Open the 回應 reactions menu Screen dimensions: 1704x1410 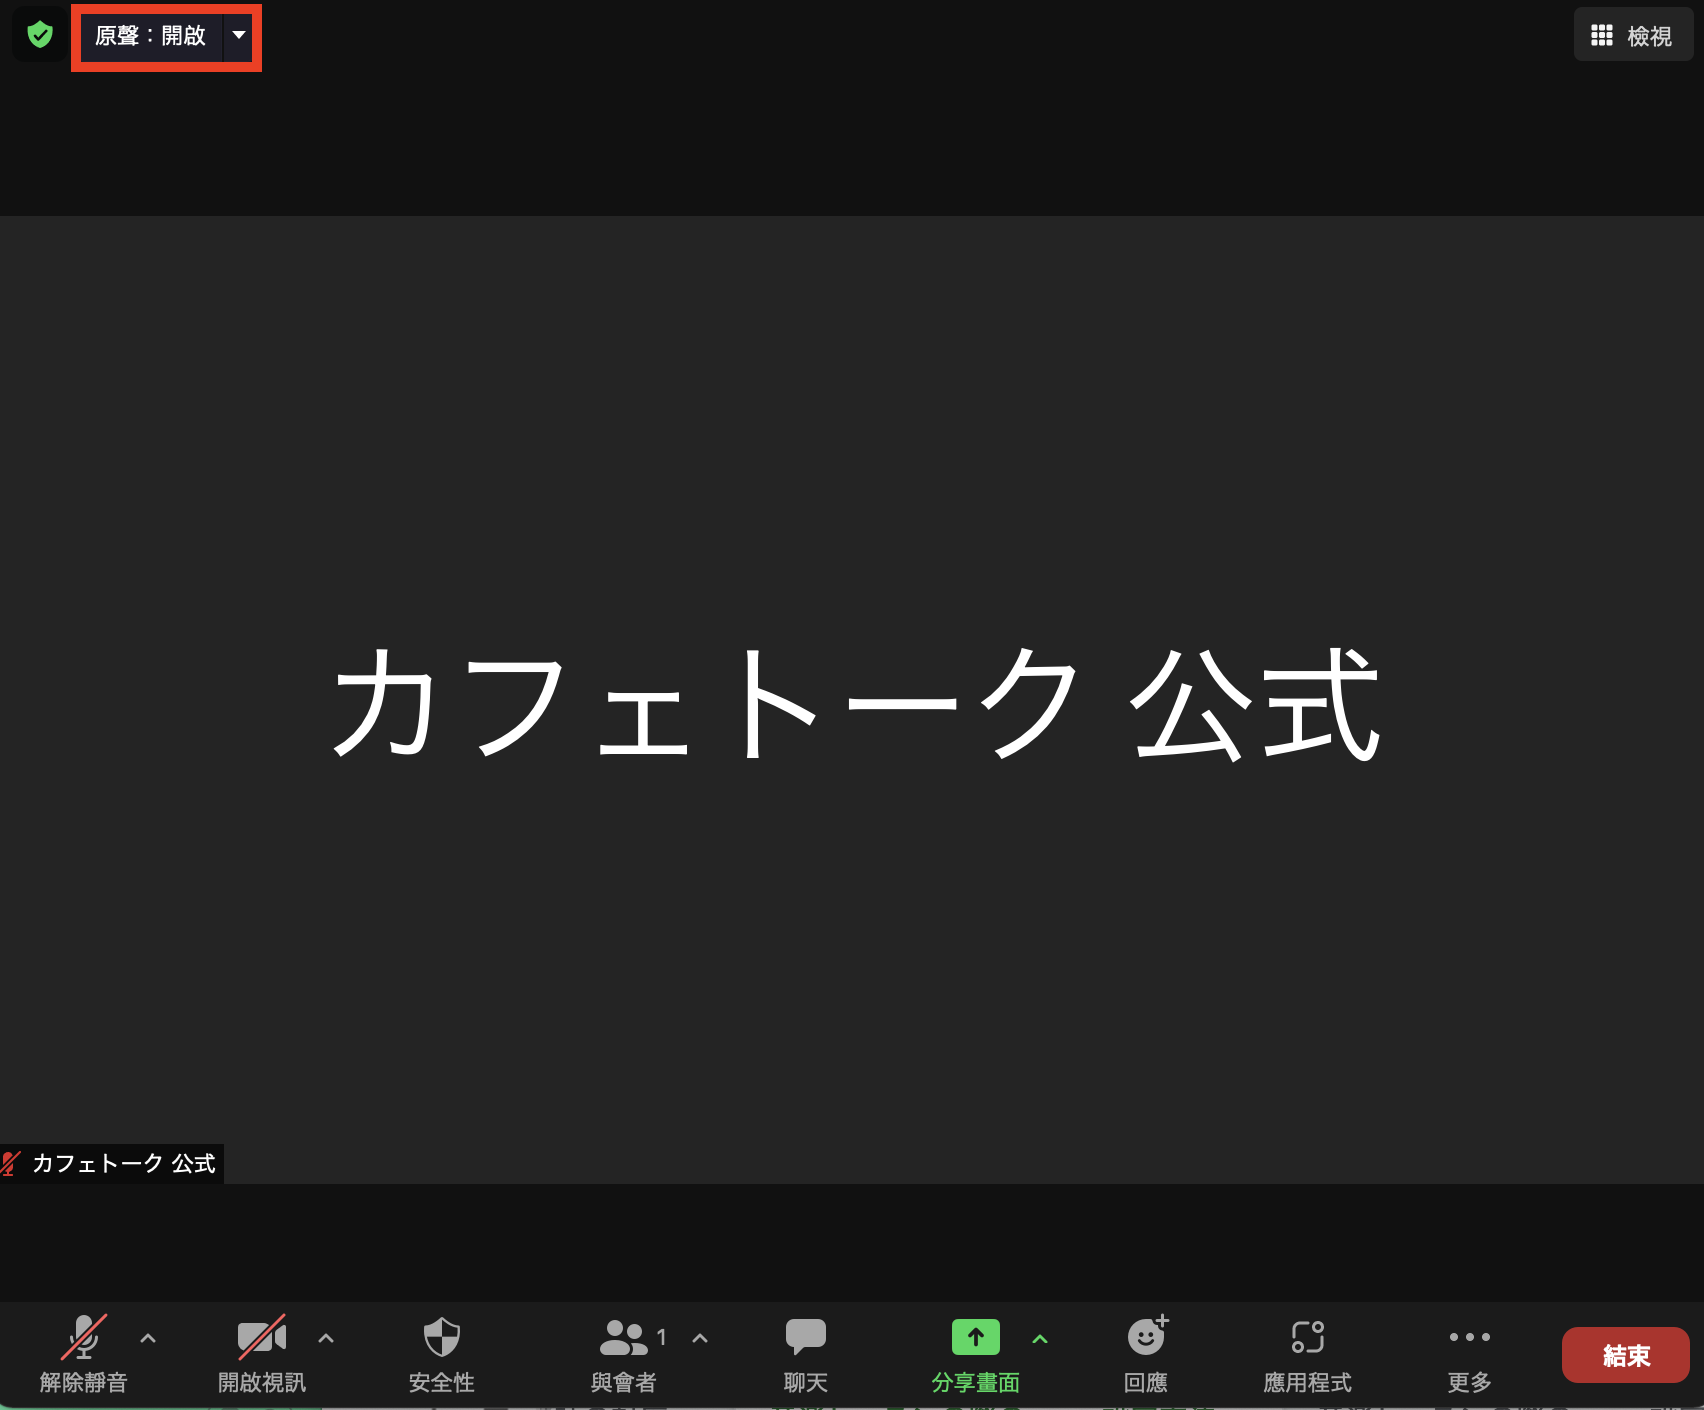coord(1146,1355)
